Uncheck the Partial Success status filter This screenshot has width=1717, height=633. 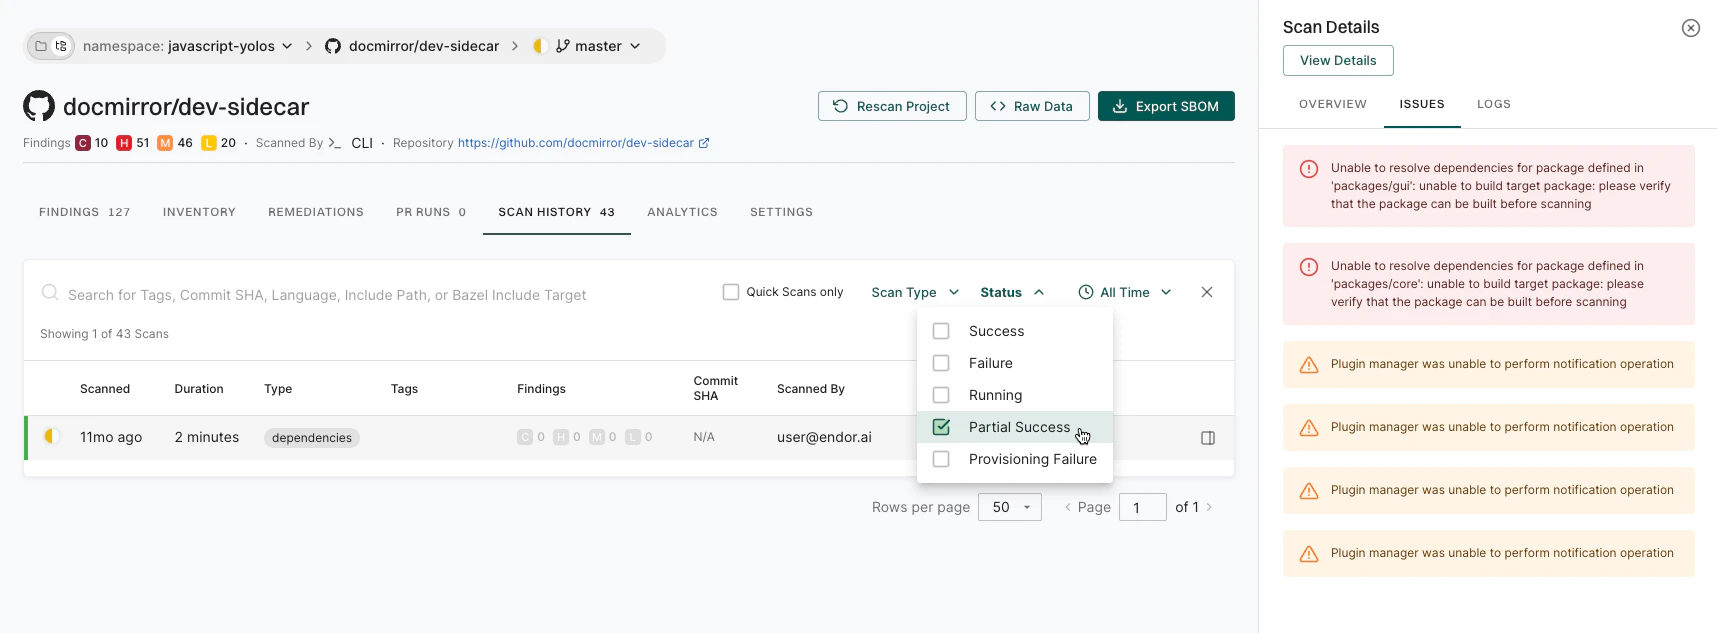(x=941, y=427)
